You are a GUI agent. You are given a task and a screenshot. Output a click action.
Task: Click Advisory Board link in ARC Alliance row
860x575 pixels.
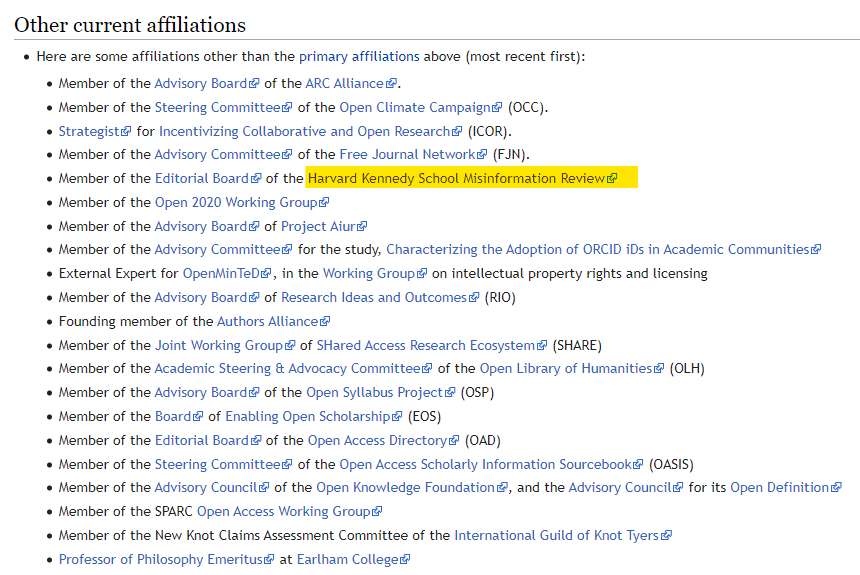point(206,83)
